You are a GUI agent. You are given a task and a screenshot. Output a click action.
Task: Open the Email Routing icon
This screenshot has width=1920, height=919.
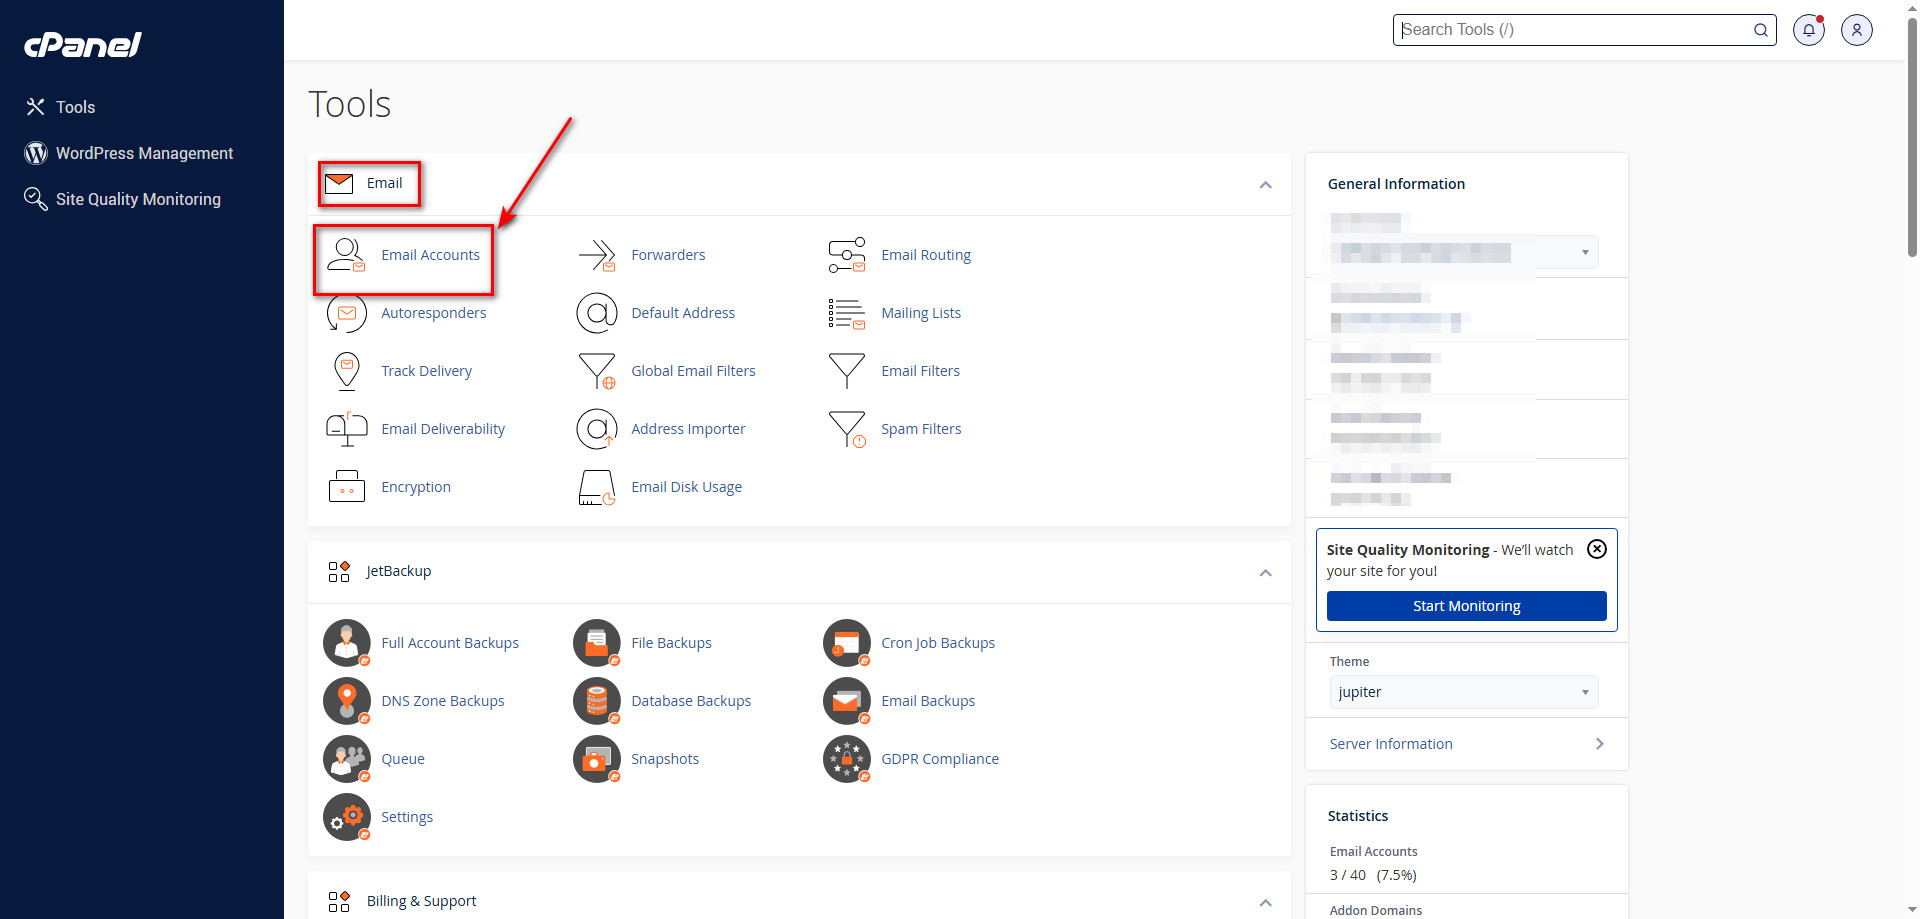(846, 255)
